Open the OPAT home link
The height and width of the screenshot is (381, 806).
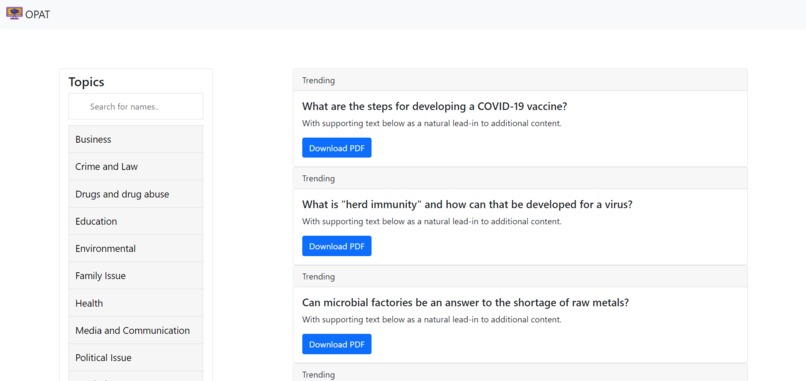pyautogui.click(x=28, y=14)
